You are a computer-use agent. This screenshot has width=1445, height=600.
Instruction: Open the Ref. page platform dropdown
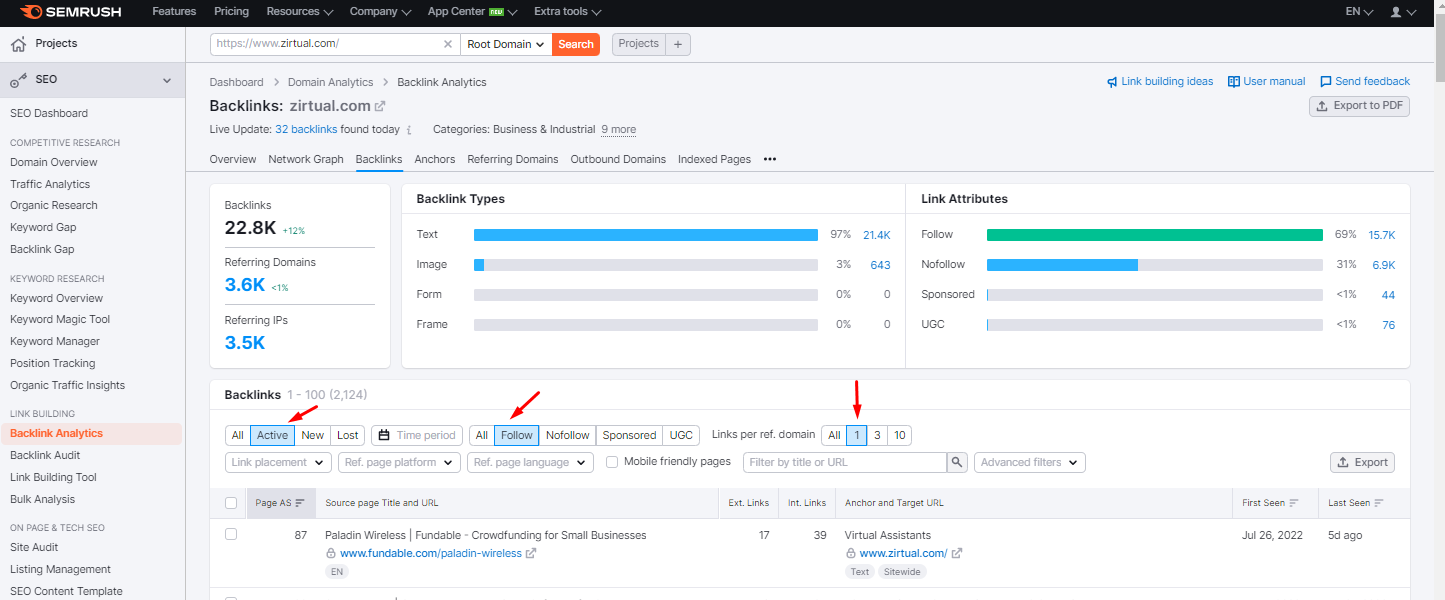399,462
